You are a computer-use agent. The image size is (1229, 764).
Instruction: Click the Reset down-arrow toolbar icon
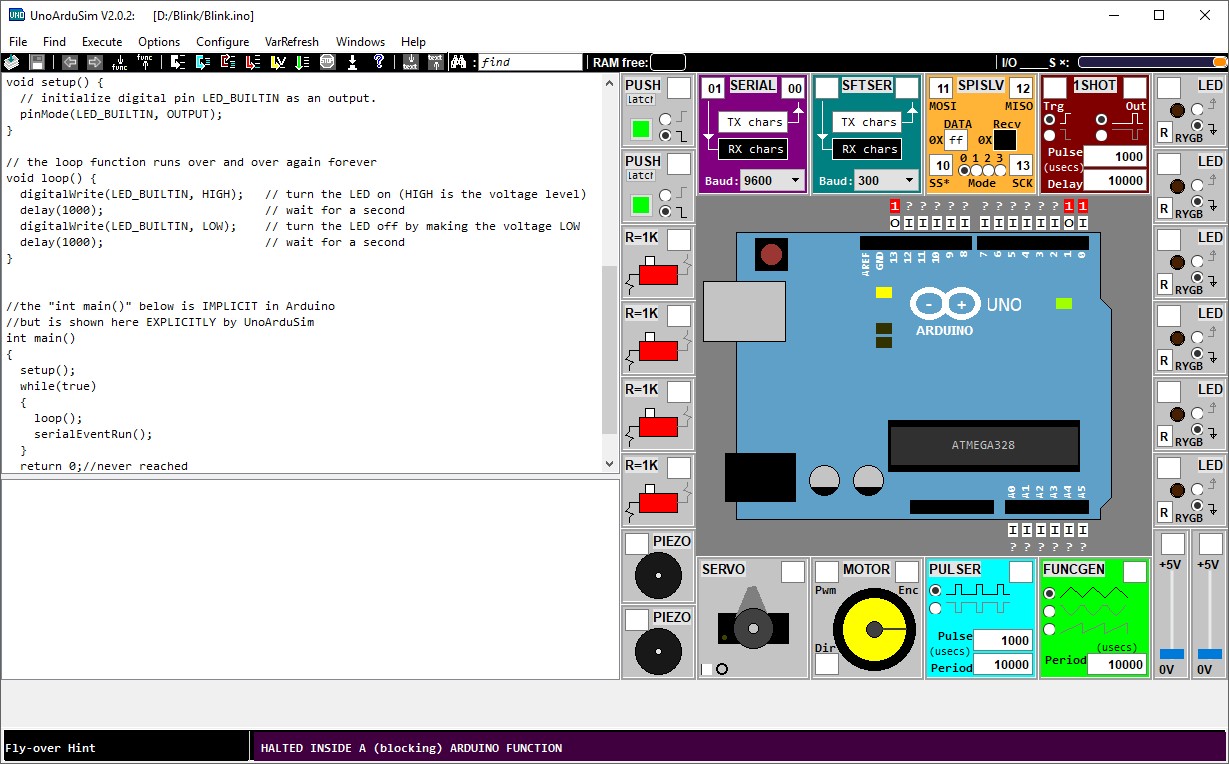(x=353, y=62)
